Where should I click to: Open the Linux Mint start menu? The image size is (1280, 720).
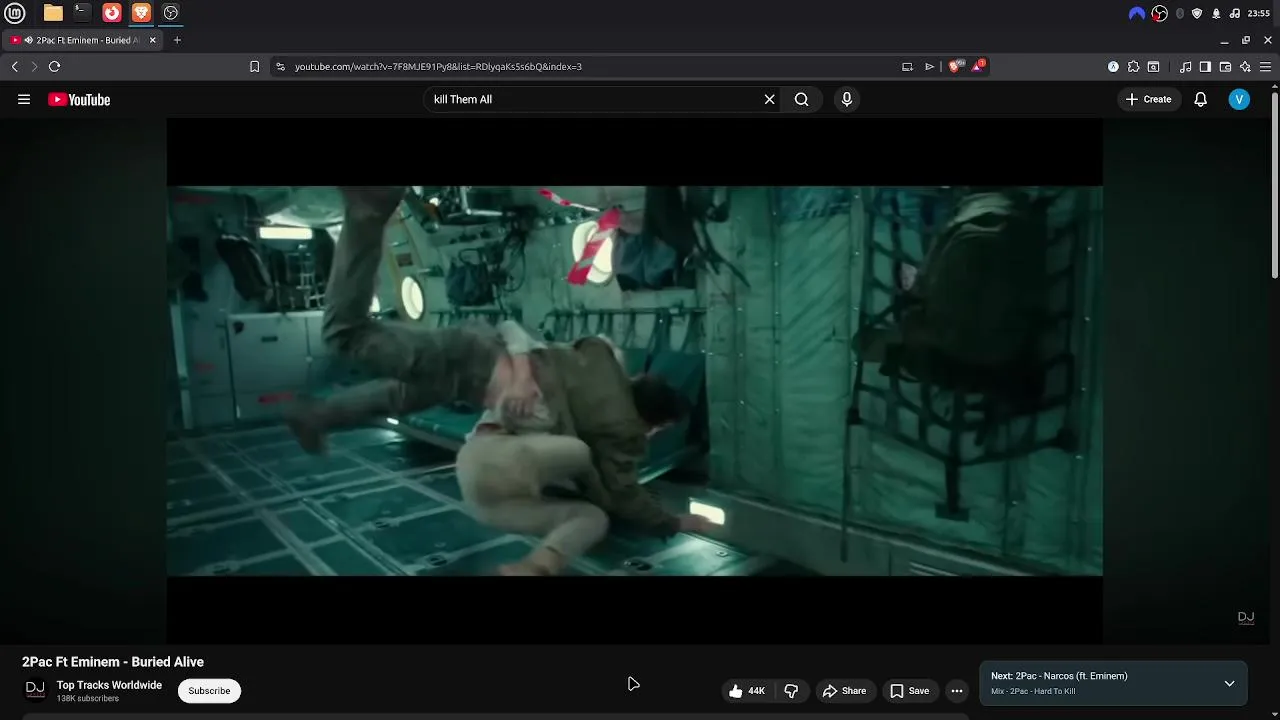pyautogui.click(x=15, y=13)
